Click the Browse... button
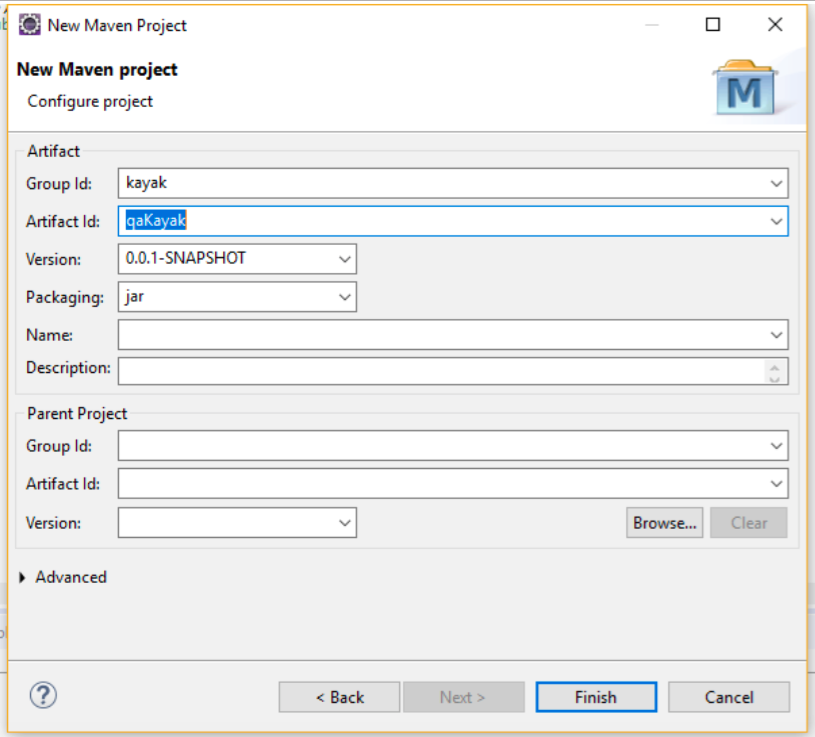This screenshot has height=737, width=815. 665,523
